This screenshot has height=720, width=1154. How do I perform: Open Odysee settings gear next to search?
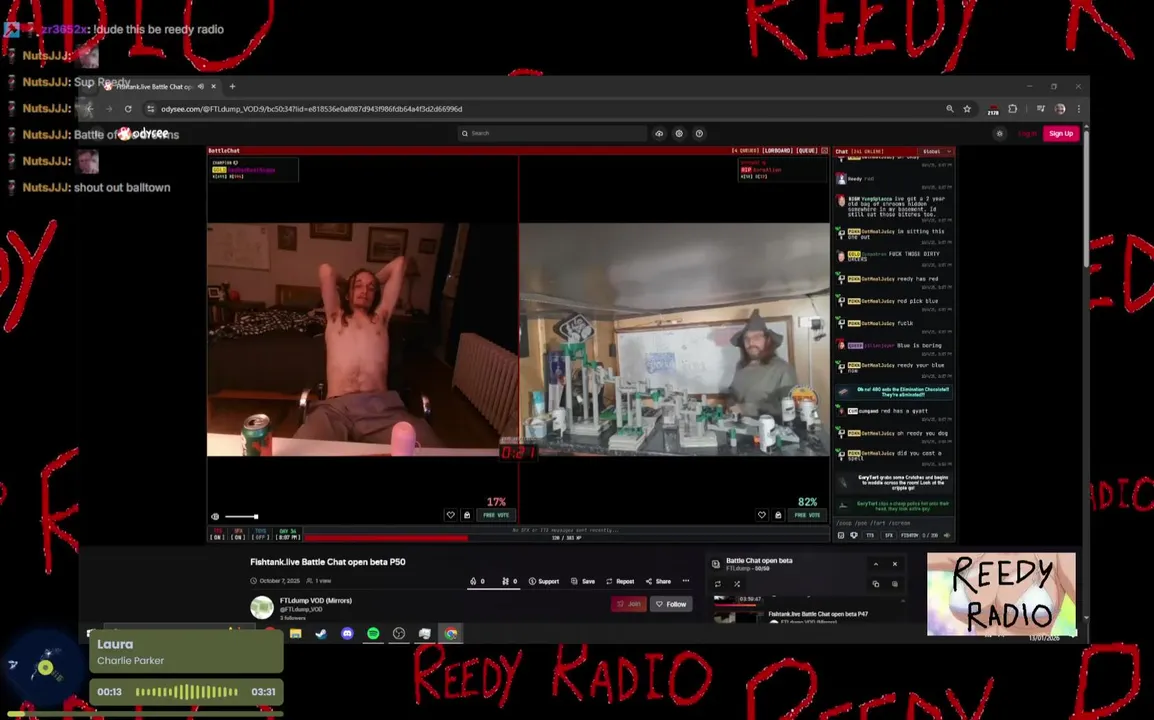[x=679, y=133]
